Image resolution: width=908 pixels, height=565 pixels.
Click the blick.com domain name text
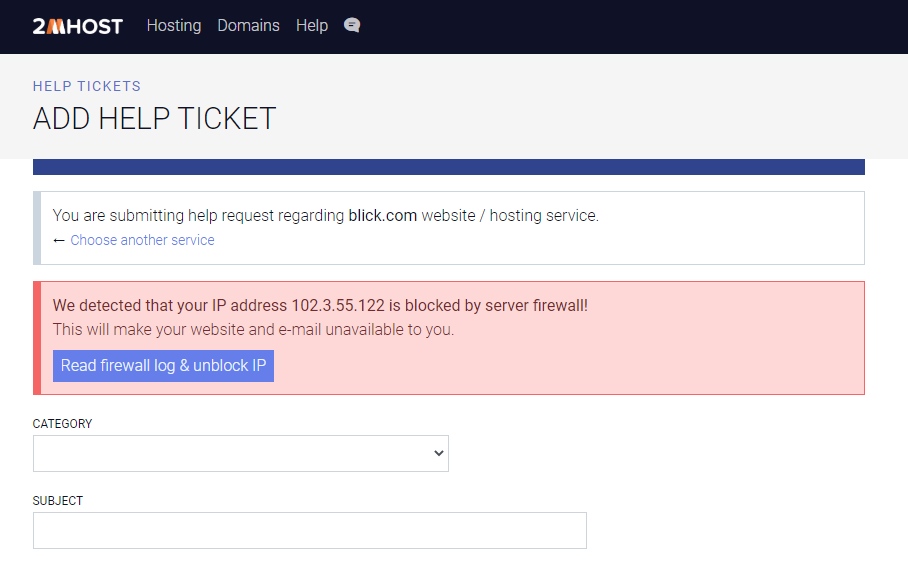click(383, 215)
